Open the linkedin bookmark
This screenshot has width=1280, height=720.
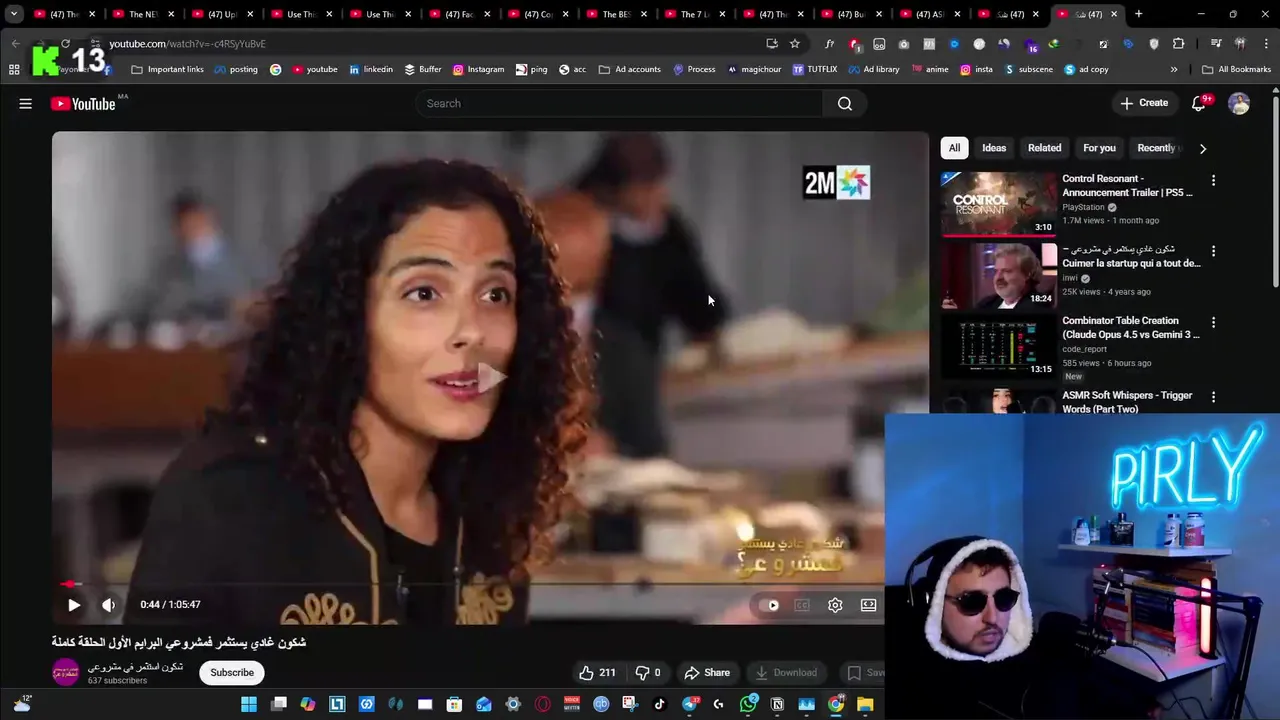click(x=370, y=70)
